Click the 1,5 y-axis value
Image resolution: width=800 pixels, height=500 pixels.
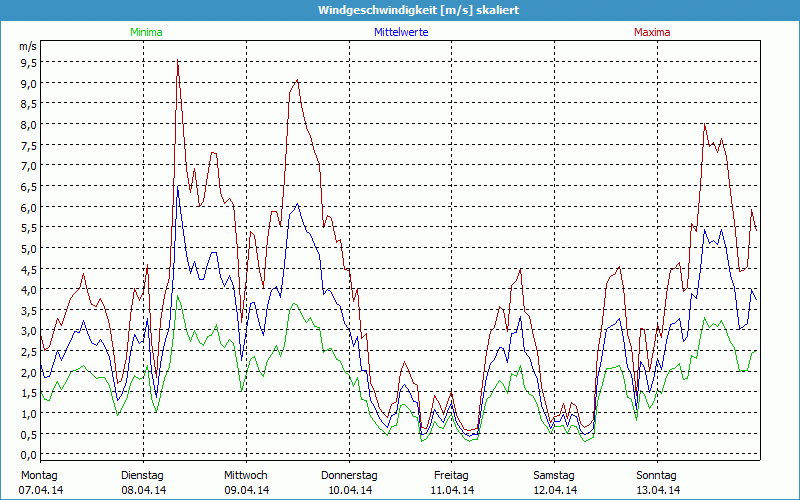coord(28,393)
